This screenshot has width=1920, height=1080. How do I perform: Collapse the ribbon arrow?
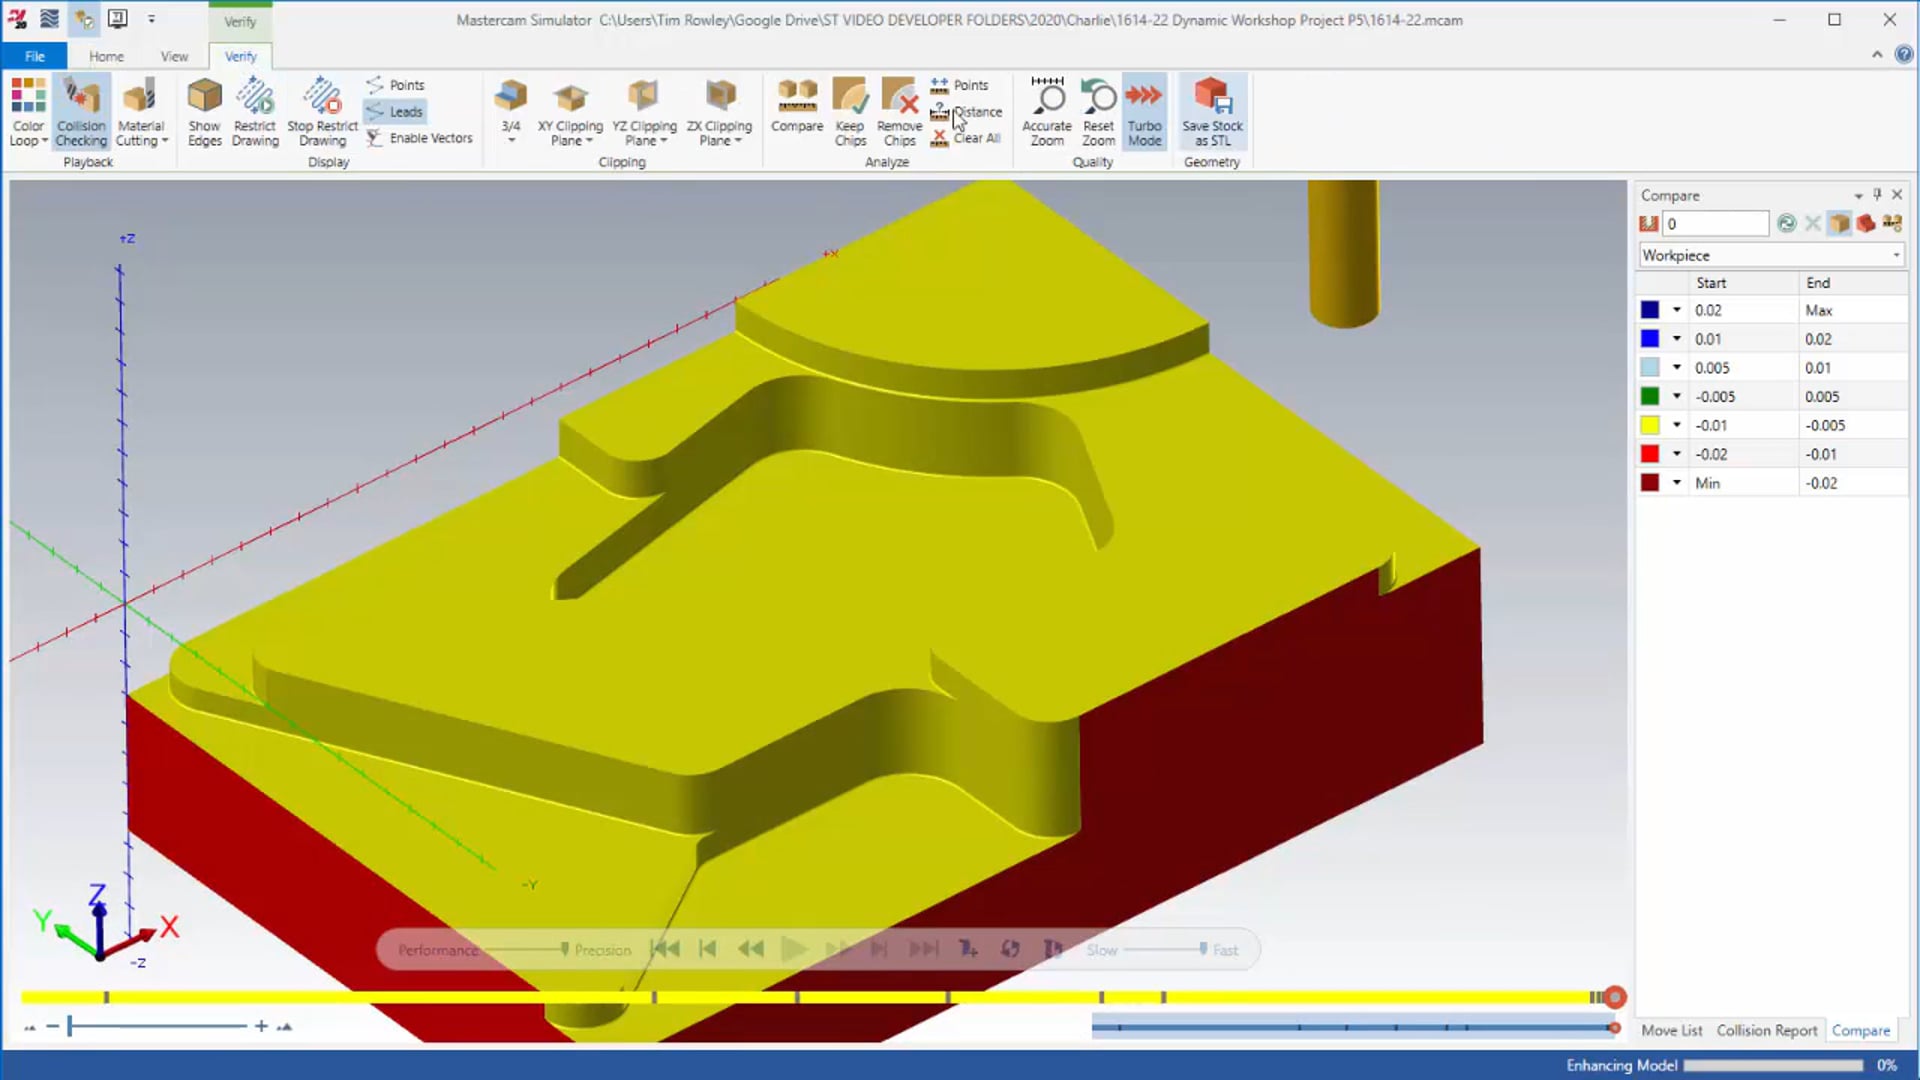click(1877, 55)
